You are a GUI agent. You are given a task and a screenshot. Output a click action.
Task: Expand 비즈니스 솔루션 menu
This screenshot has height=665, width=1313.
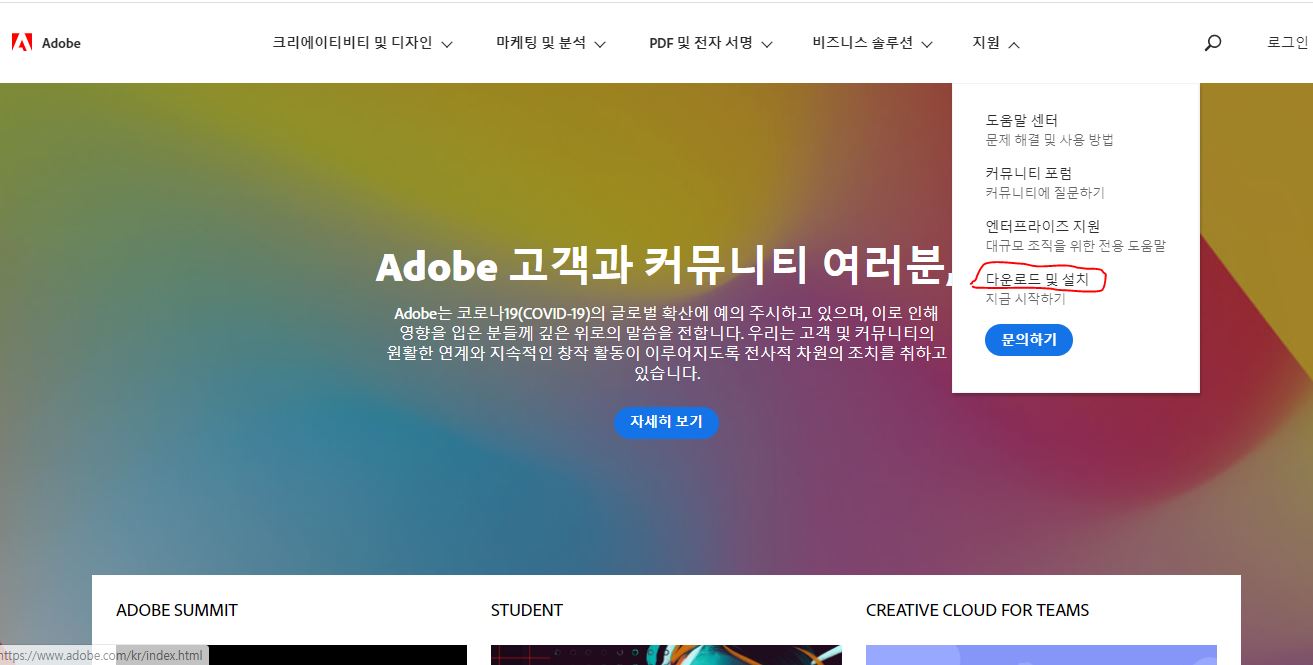[873, 43]
